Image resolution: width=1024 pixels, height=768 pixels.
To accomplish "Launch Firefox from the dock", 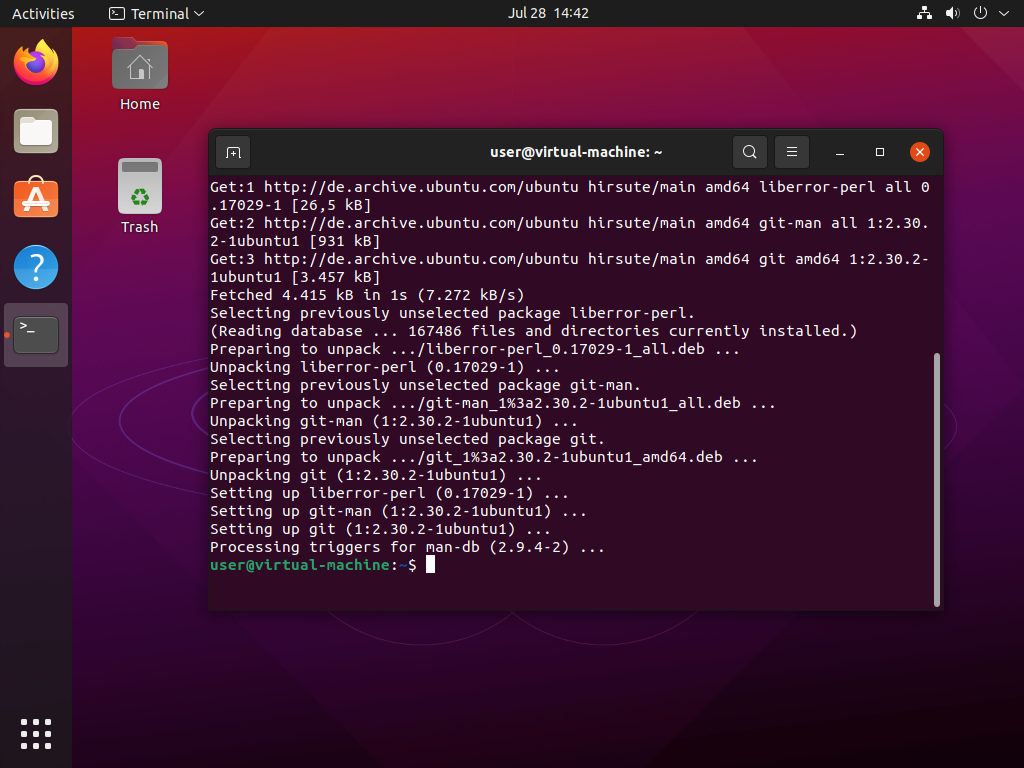I will (x=36, y=64).
